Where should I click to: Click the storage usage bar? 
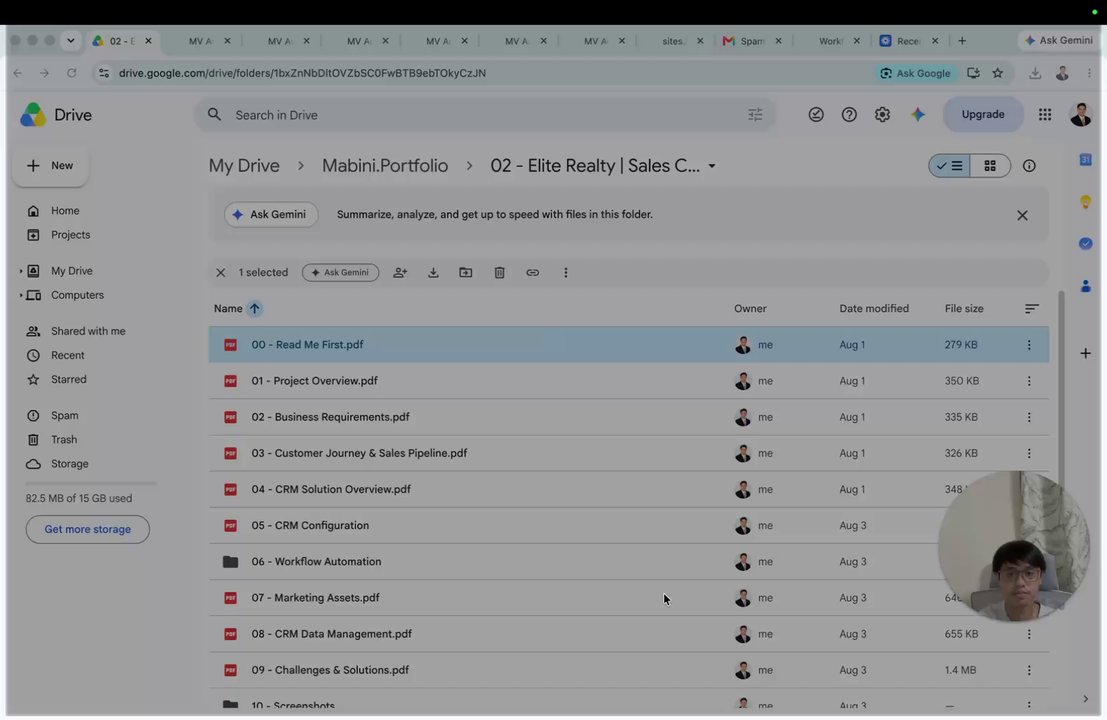pos(91,484)
